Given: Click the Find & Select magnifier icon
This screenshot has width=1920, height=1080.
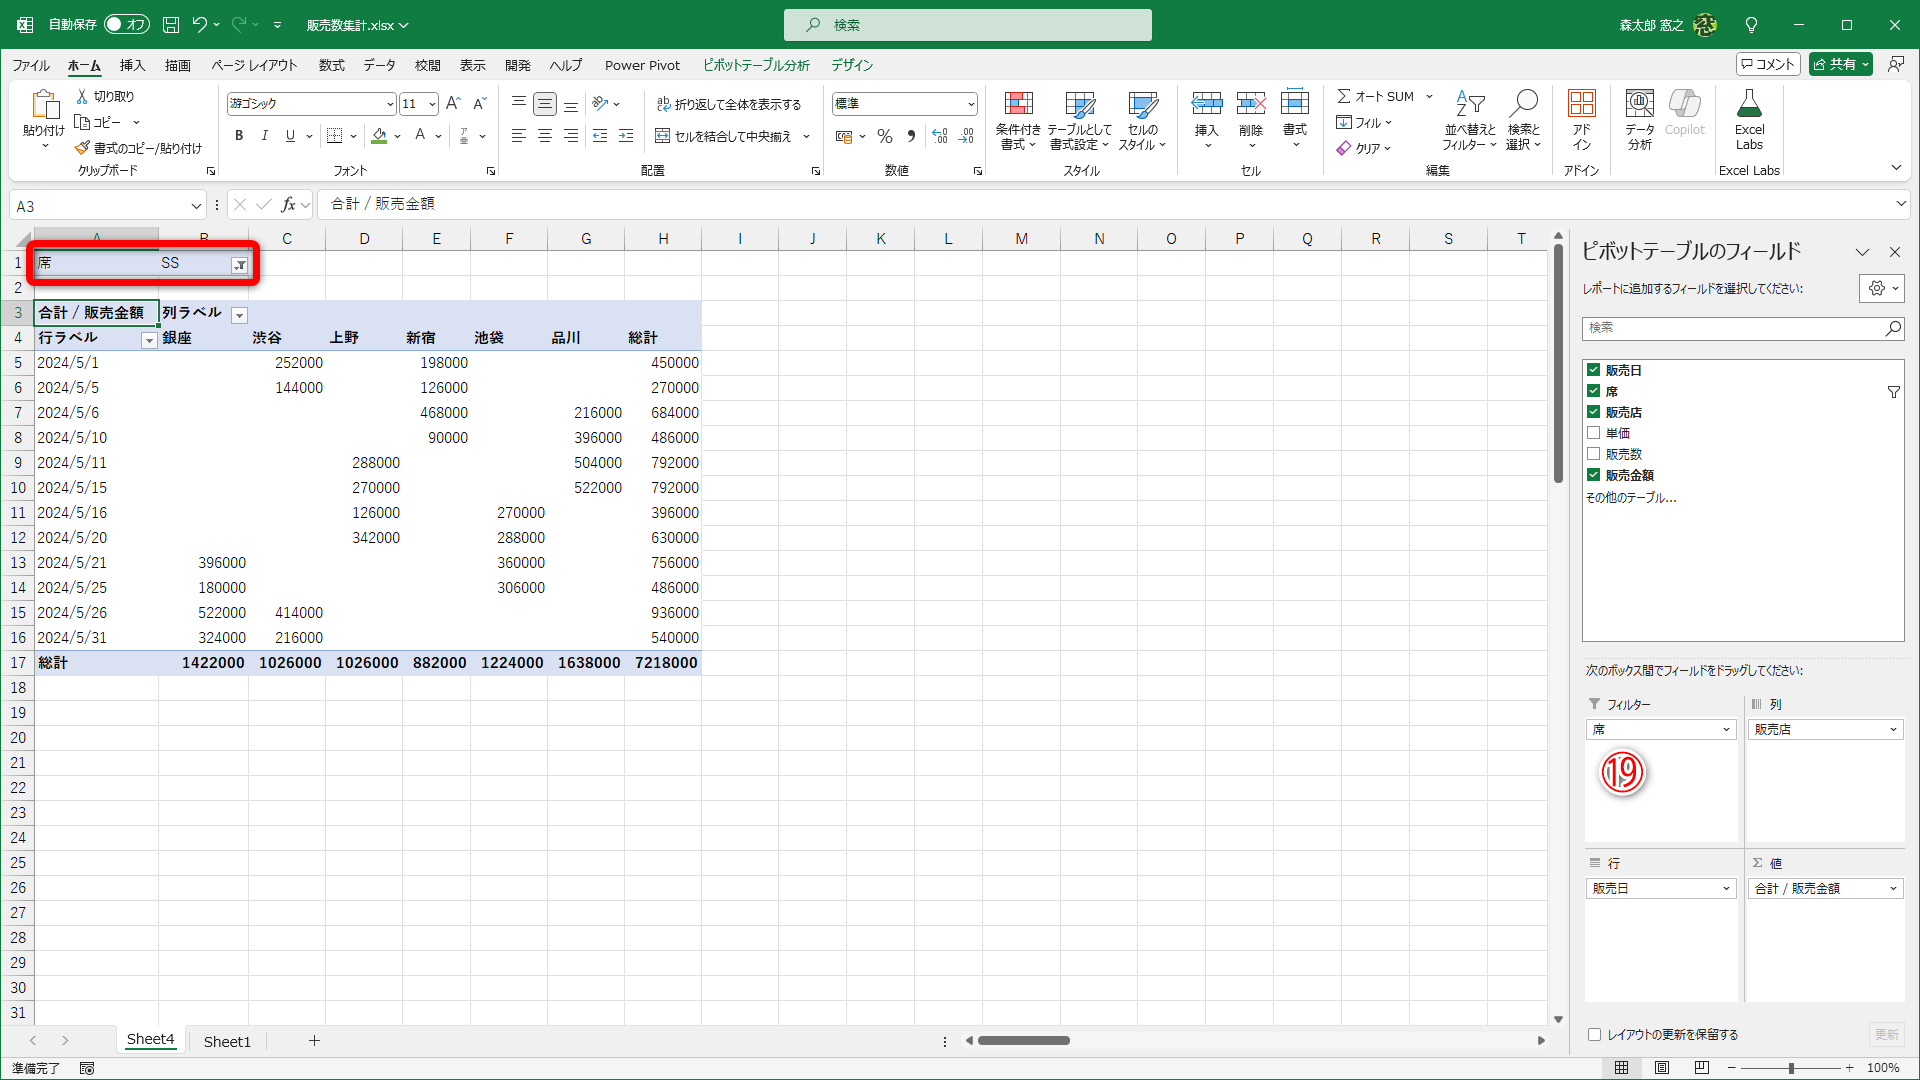Looking at the screenshot, I should 1523,104.
